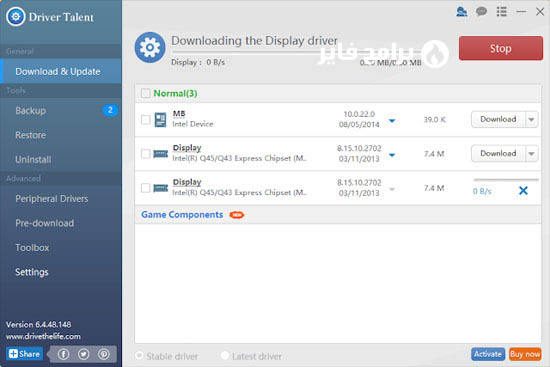The width and height of the screenshot is (550, 367).
Task: Click the Activate button
Action: pos(488,354)
